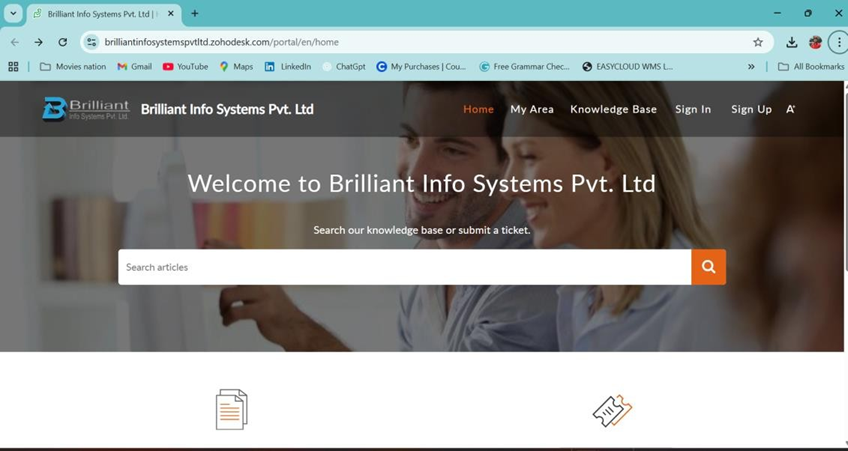Reload the page using the refresh icon
The image size is (848, 451).
point(62,42)
